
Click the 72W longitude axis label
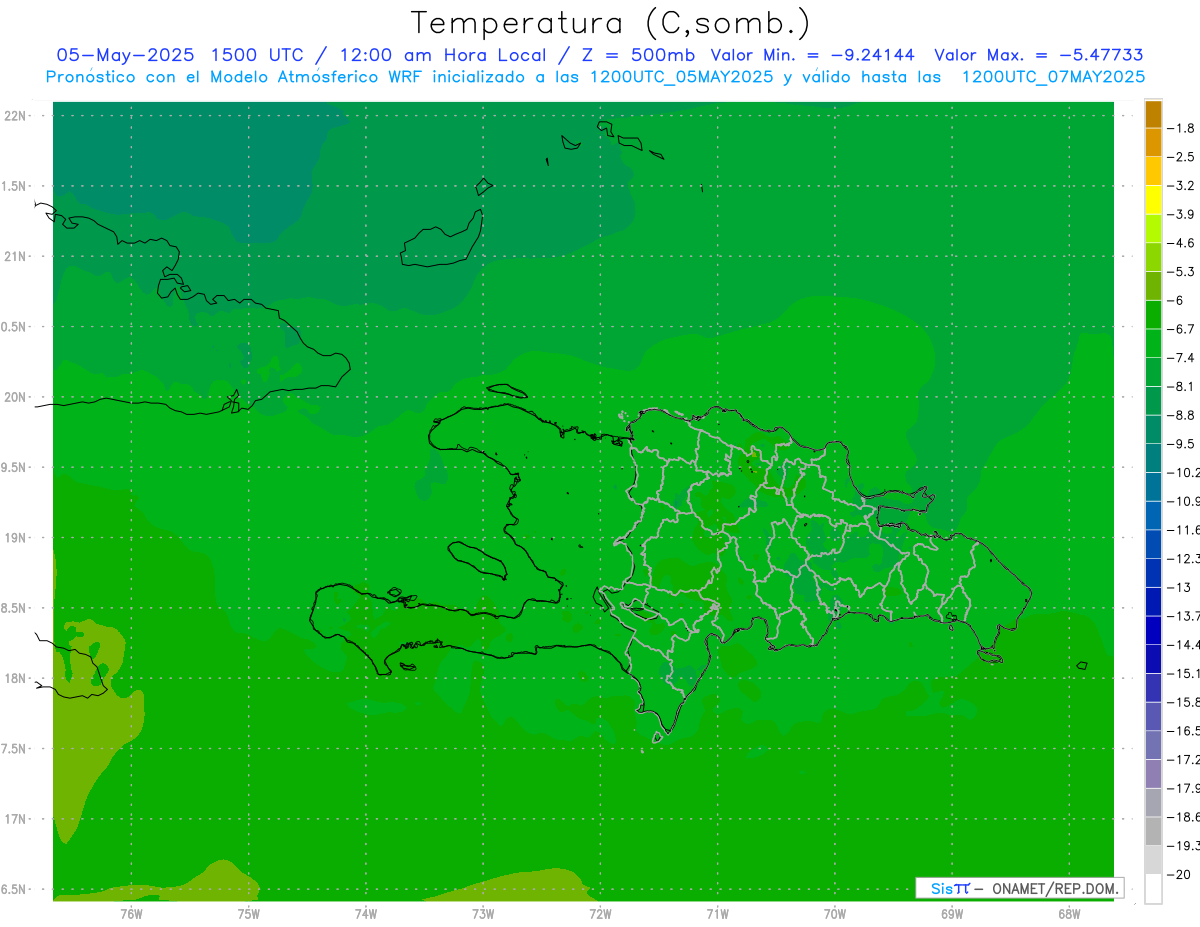[x=600, y=913]
